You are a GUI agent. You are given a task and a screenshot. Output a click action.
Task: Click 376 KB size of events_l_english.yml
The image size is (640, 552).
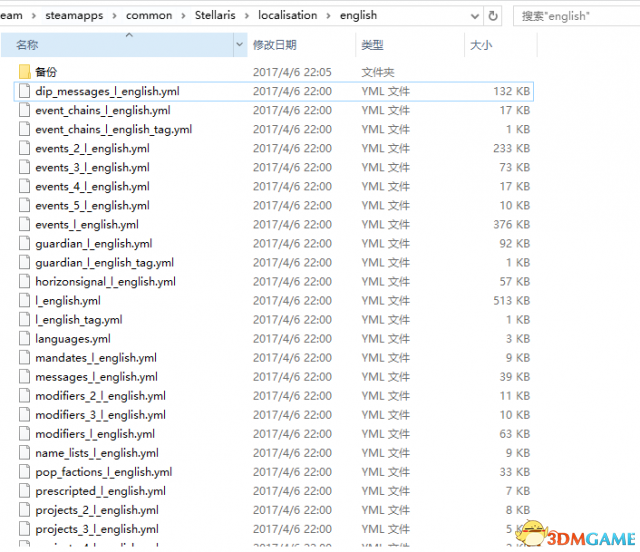(511, 224)
